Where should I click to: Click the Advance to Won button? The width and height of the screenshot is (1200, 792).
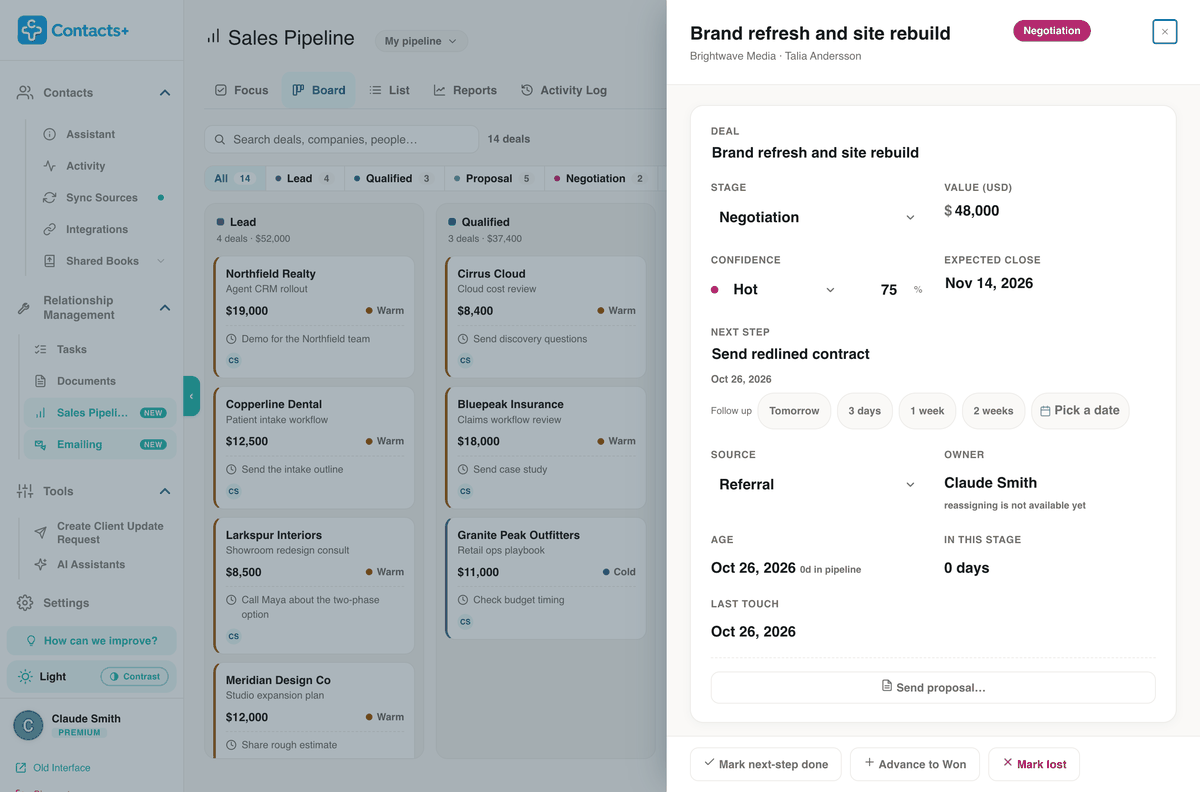[915, 764]
